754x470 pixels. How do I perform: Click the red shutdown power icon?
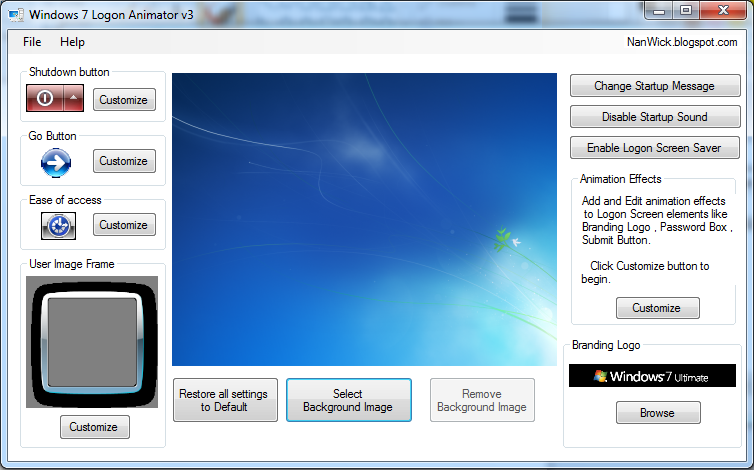(x=45, y=98)
